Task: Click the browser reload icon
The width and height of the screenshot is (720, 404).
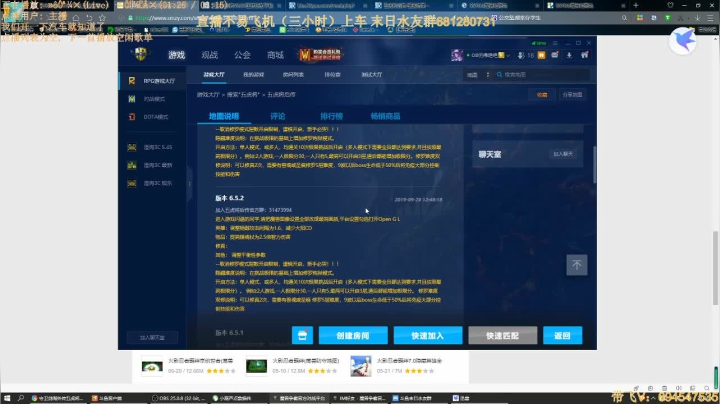Action: pos(89,18)
